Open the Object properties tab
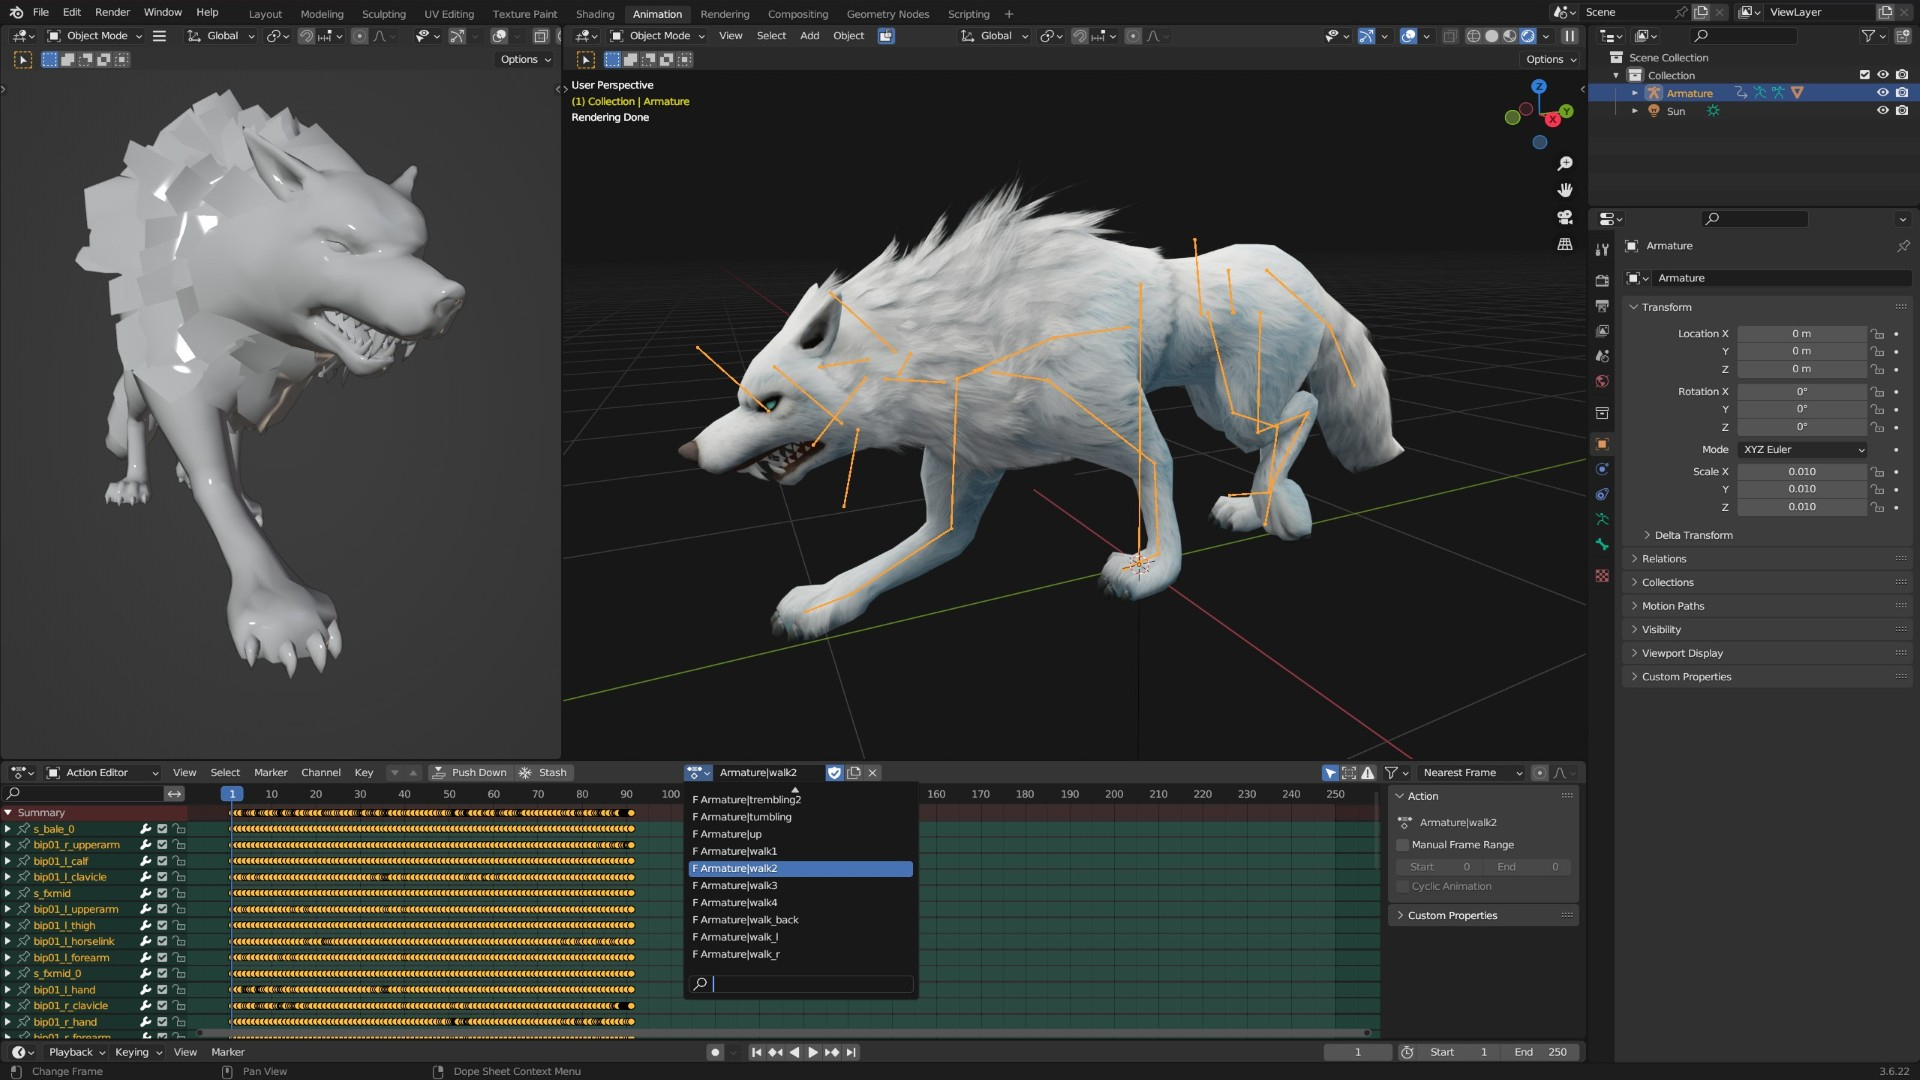The image size is (1920, 1080). 1602,444
